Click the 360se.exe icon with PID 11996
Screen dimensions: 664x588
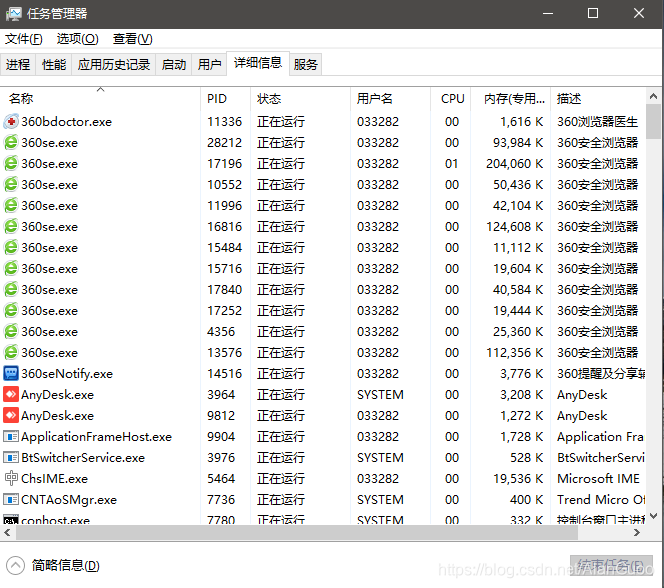(x=11, y=206)
